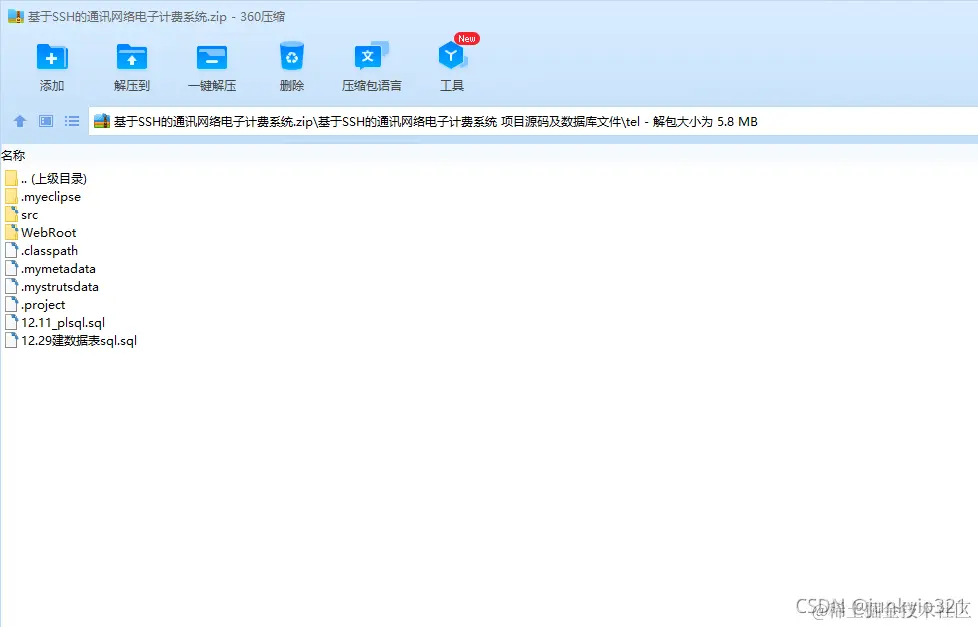Open the 12.11_plsql.sql file
Viewport: 978px width, 627px height.
pos(62,322)
